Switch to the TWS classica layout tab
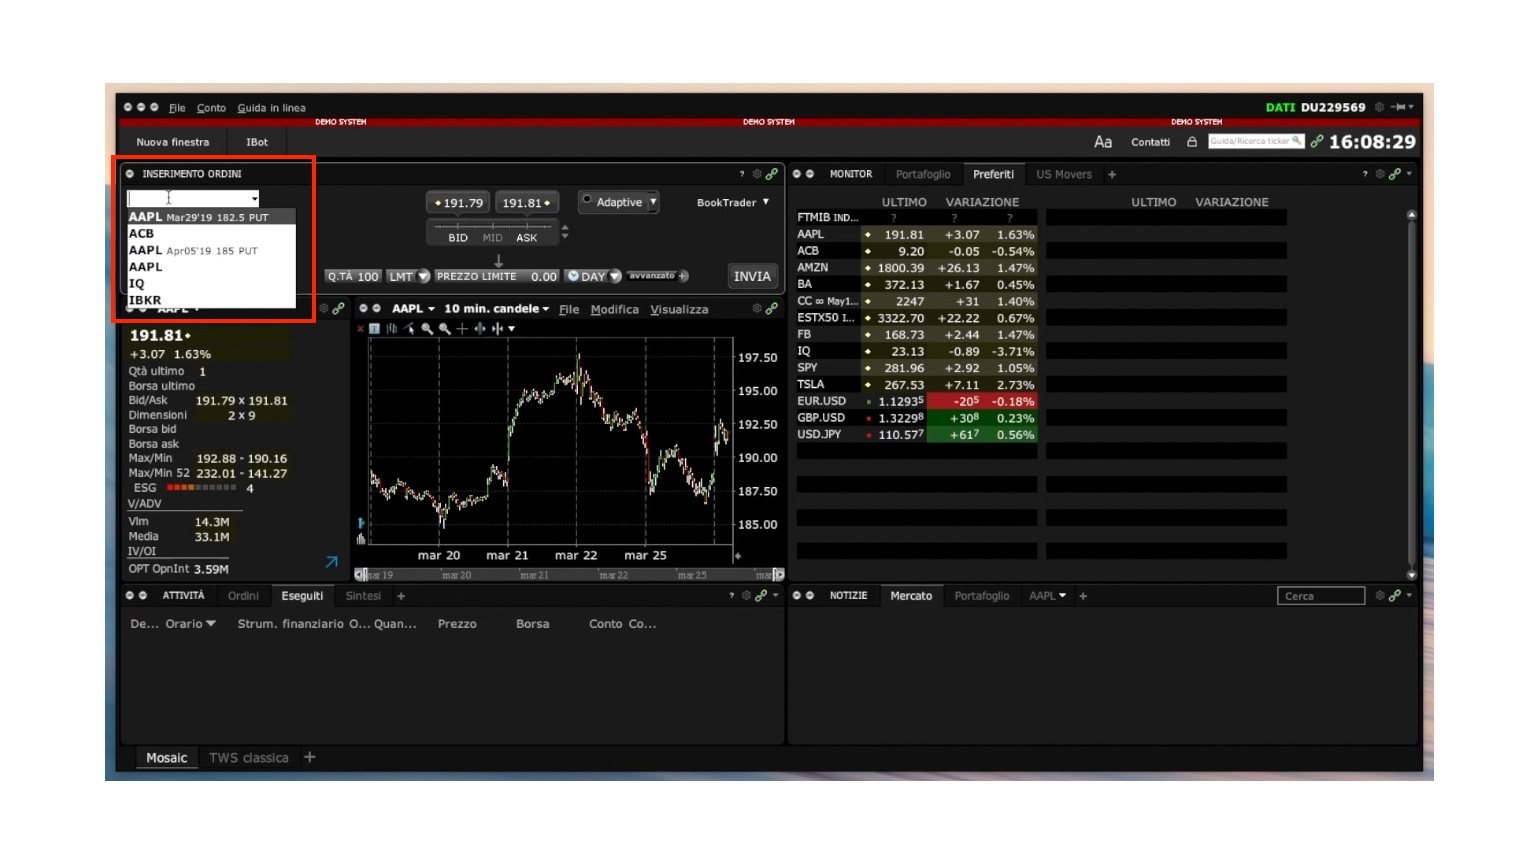1535x864 pixels. coord(249,758)
